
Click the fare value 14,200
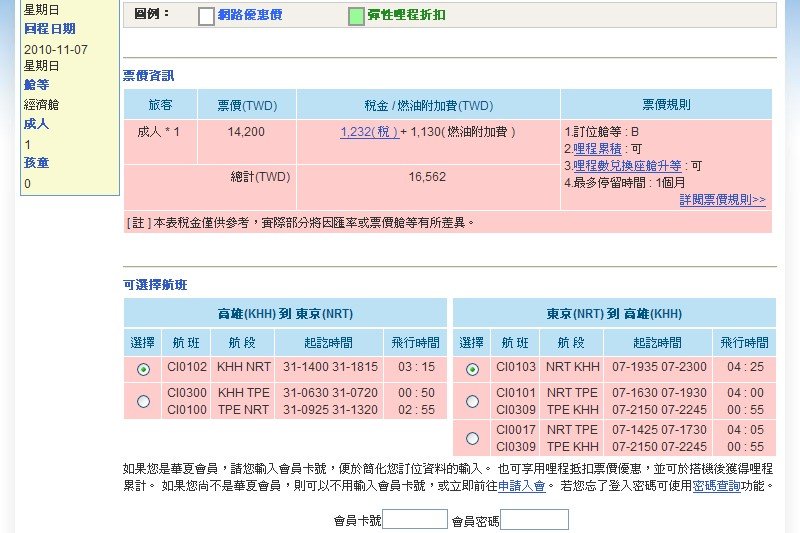(246, 132)
